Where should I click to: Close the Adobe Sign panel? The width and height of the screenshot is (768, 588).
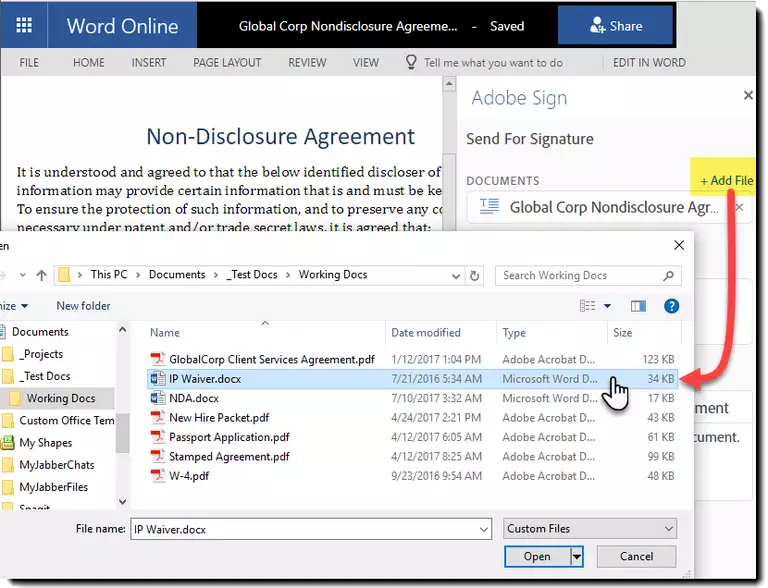click(x=748, y=96)
